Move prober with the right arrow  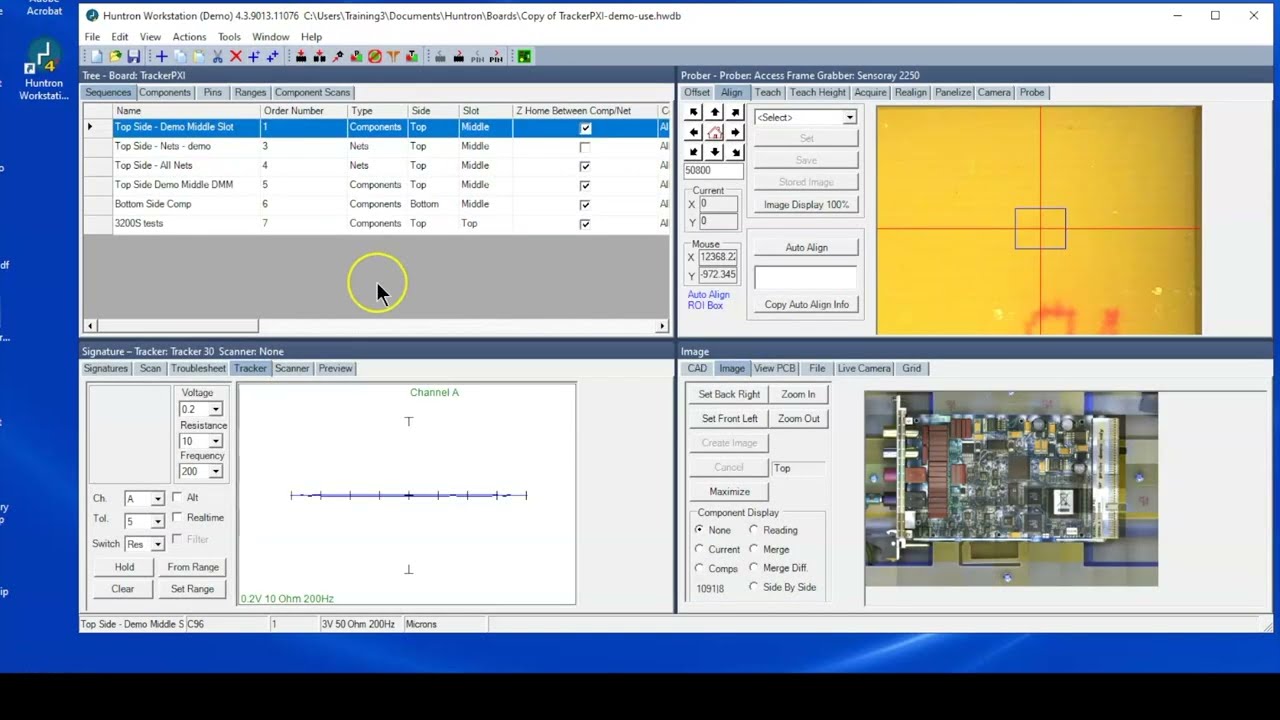(735, 132)
